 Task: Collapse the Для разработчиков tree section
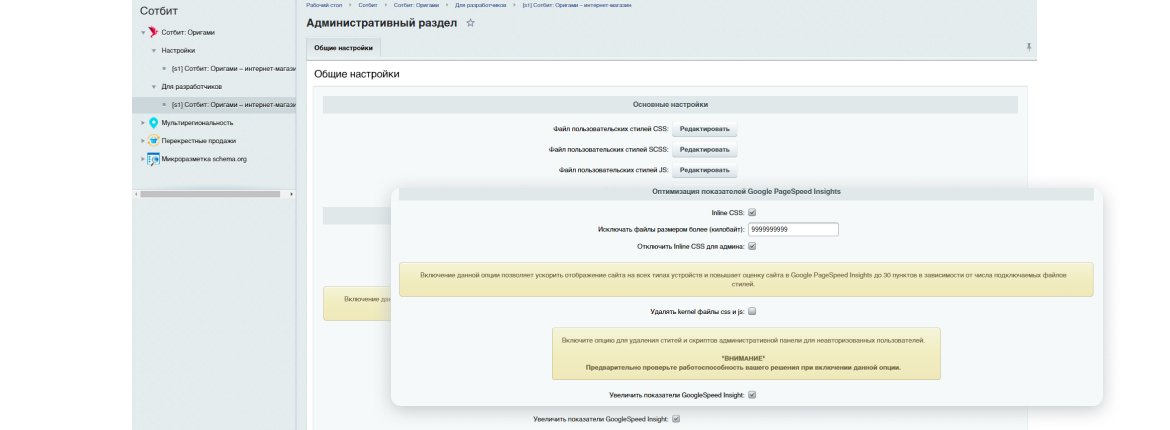(154, 87)
